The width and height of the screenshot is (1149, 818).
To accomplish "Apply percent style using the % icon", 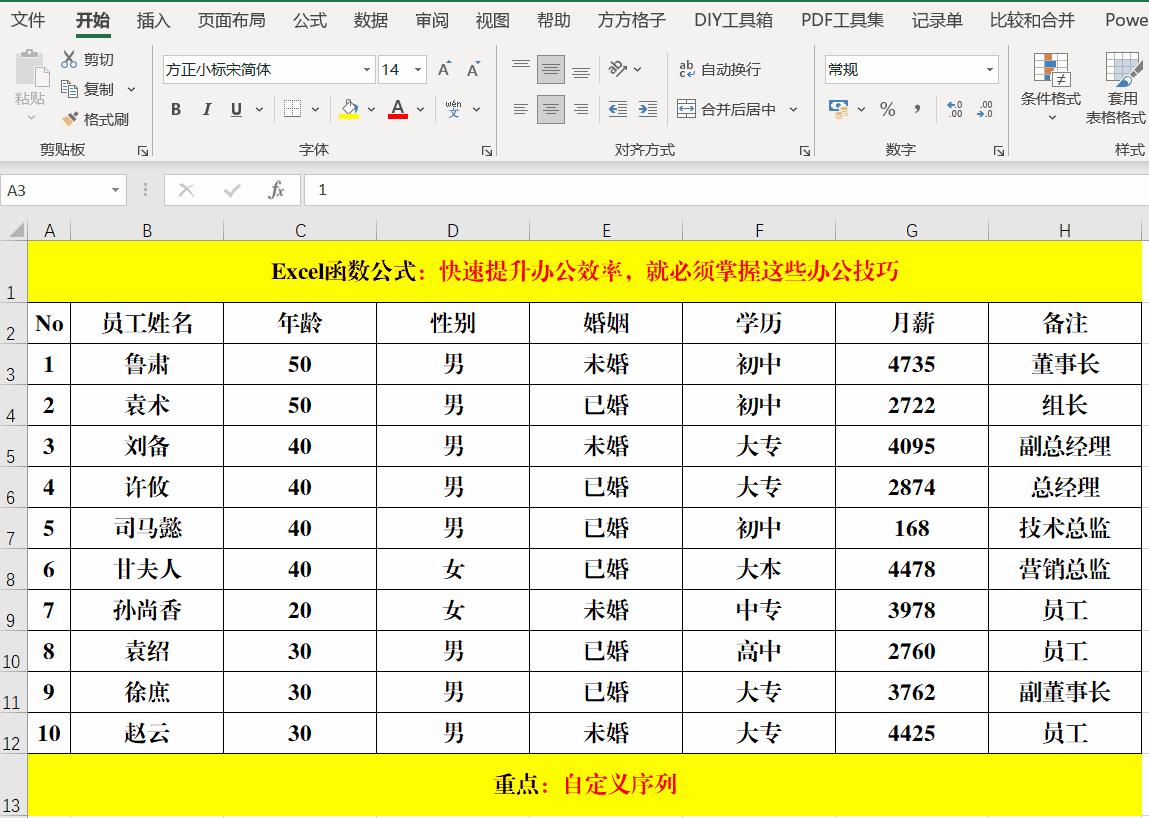I will click(x=887, y=110).
